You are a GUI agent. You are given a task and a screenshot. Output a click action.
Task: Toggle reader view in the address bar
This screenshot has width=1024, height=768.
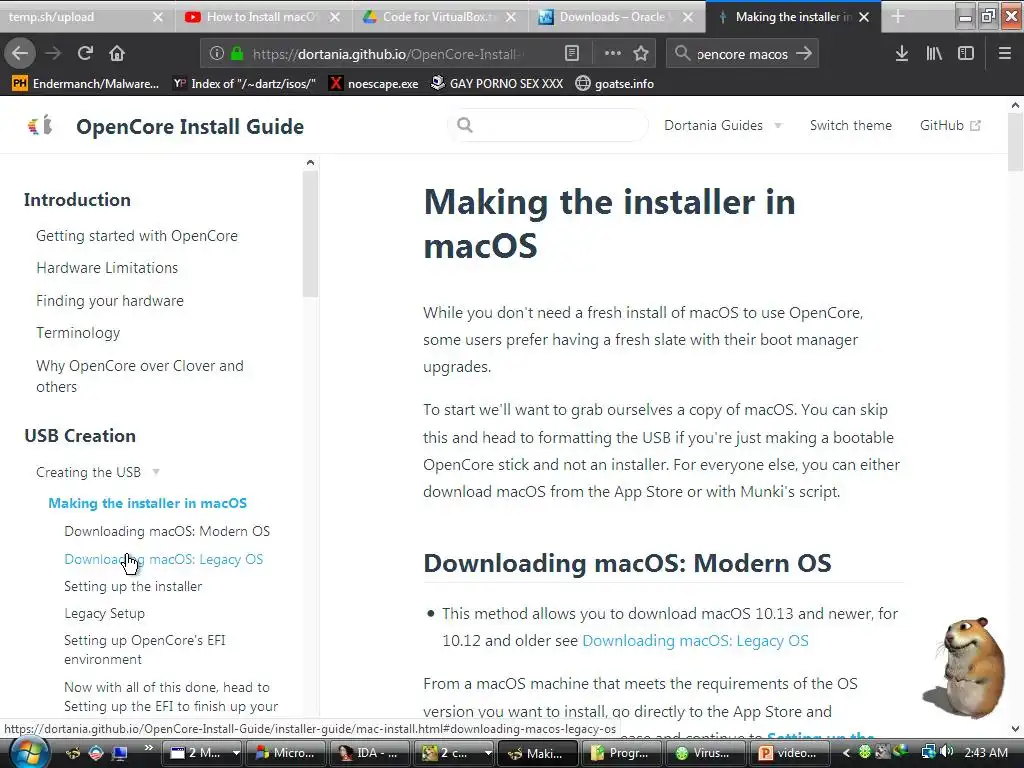(571, 54)
